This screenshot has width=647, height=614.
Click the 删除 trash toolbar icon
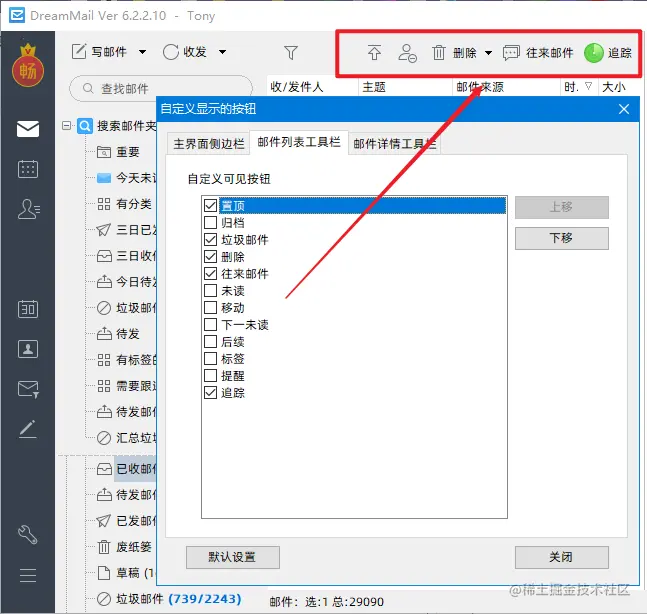tap(439, 53)
